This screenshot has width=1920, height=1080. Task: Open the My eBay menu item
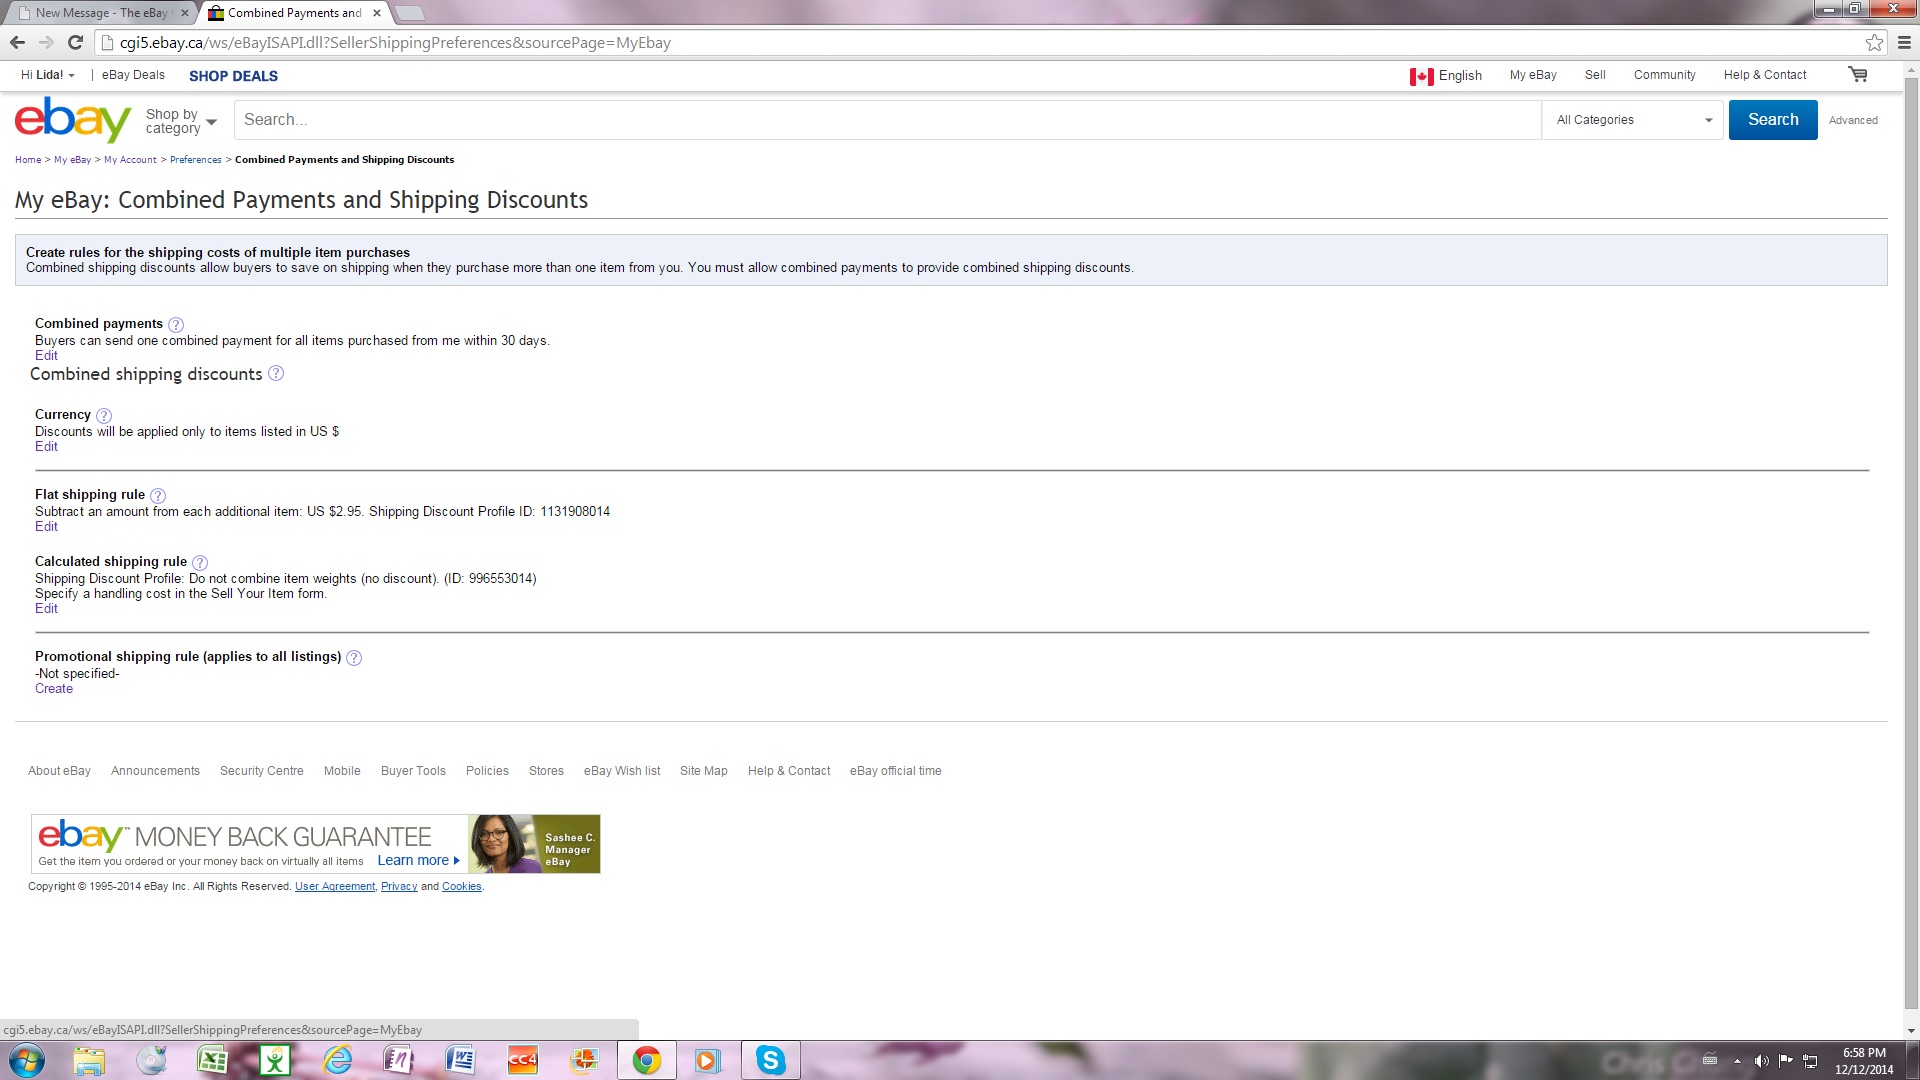click(x=1532, y=75)
